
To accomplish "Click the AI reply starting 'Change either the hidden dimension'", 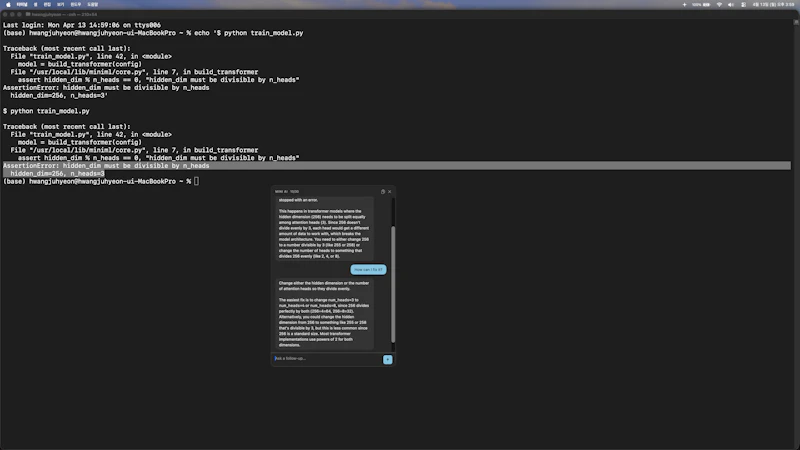I will [324, 314].
